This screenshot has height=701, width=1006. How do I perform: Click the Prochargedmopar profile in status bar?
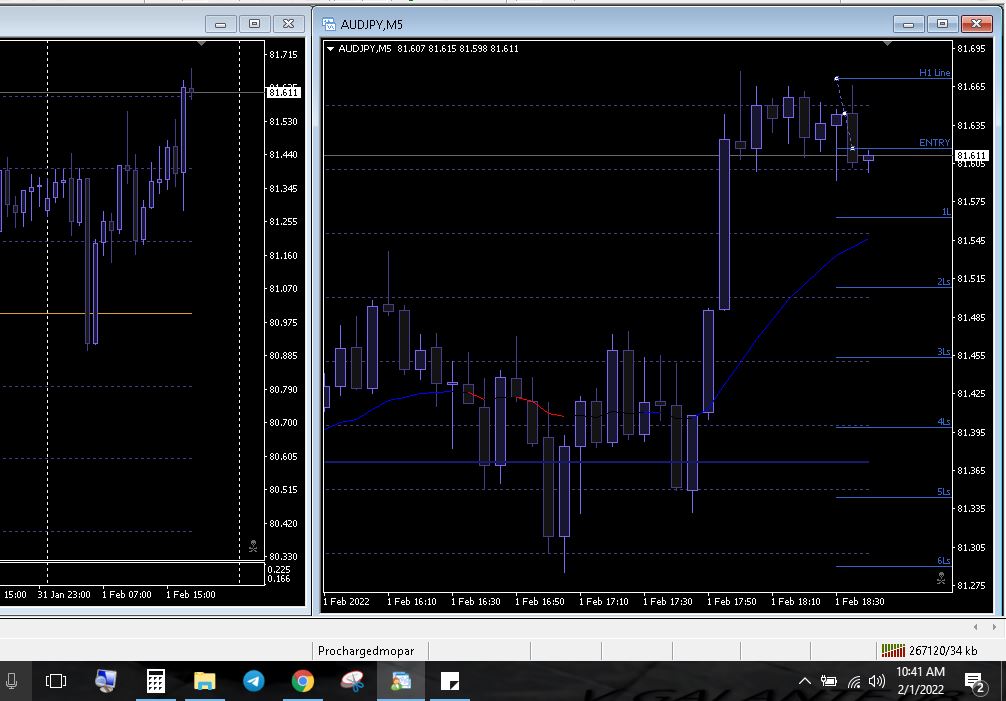(x=366, y=651)
